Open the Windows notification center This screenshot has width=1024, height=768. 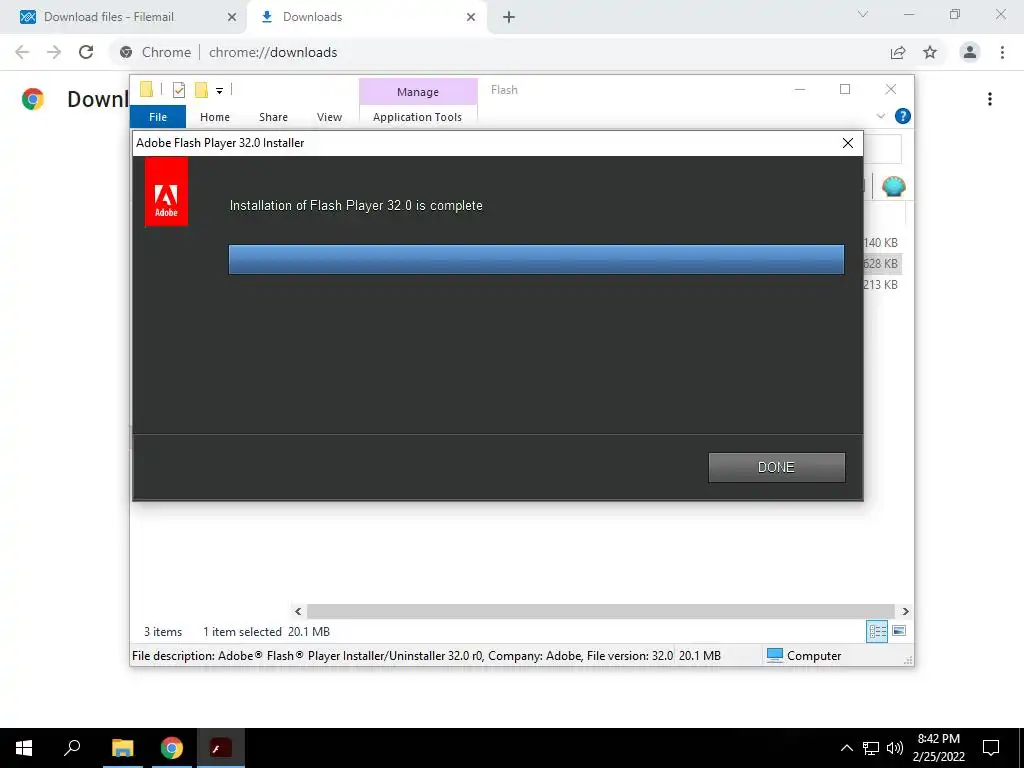pyautogui.click(x=991, y=748)
